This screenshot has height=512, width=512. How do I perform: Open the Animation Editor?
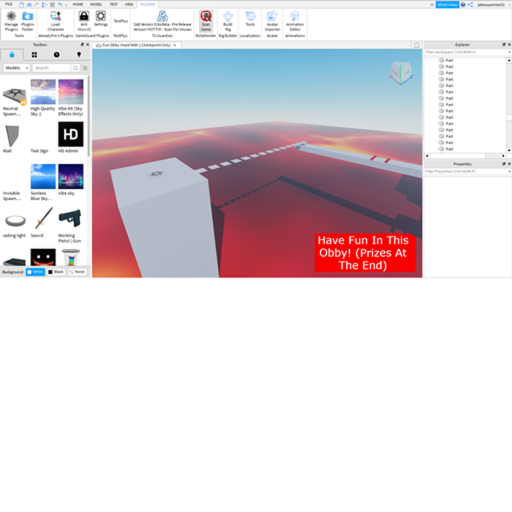click(x=295, y=21)
